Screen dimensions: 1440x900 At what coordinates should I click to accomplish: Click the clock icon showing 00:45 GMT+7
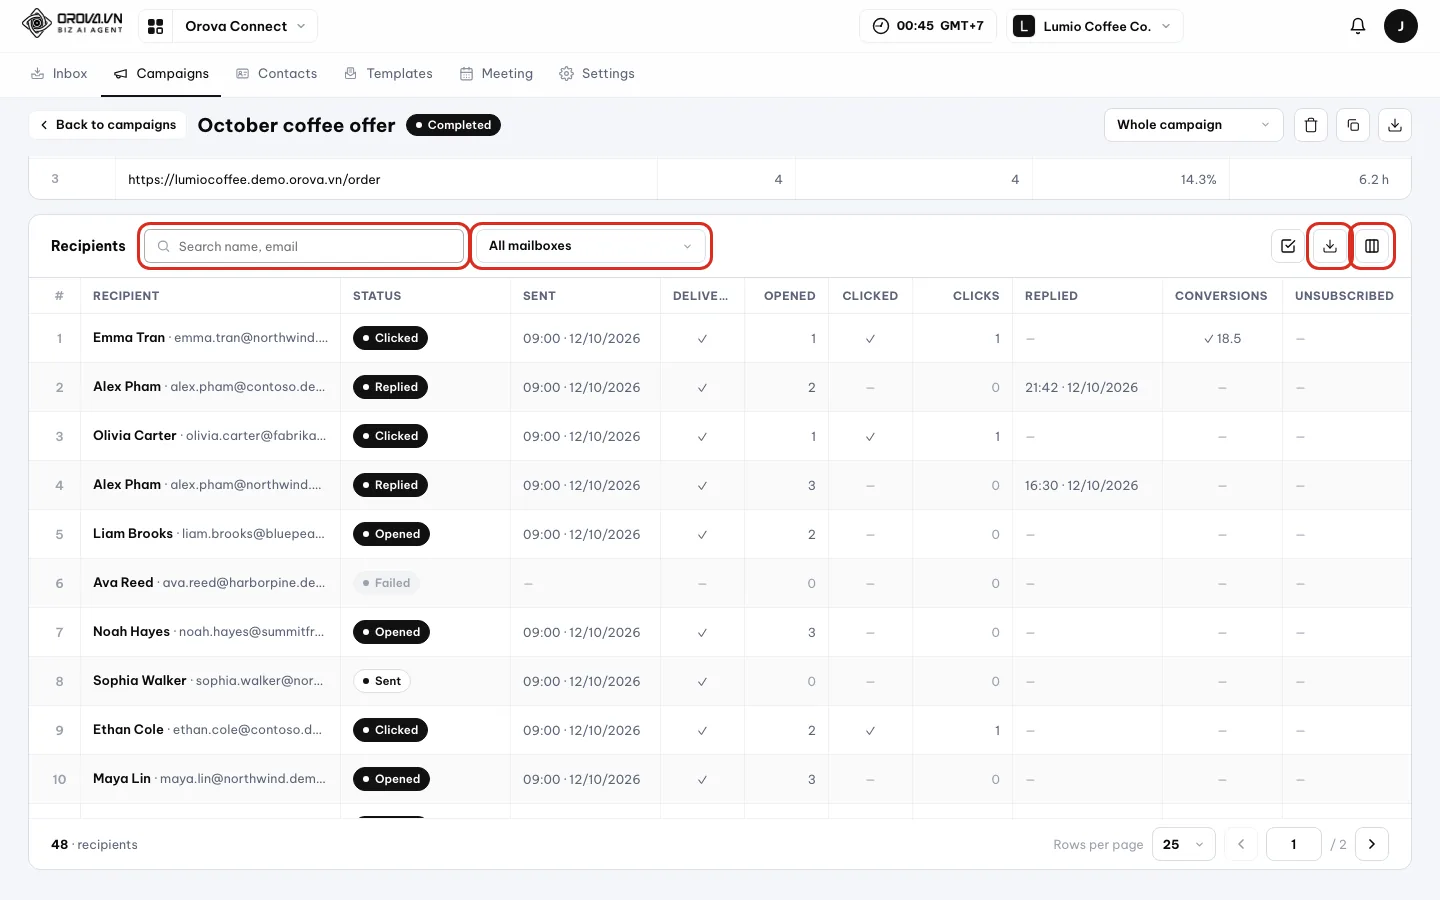tap(881, 26)
